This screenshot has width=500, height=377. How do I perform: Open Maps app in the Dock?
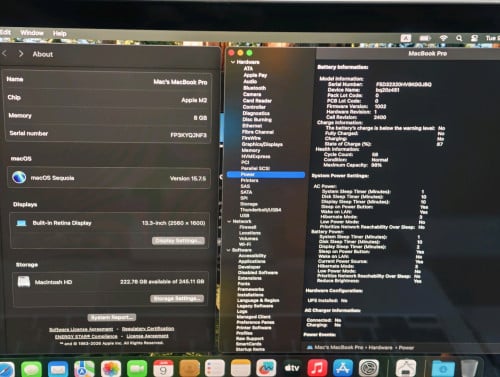[x=84, y=369]
